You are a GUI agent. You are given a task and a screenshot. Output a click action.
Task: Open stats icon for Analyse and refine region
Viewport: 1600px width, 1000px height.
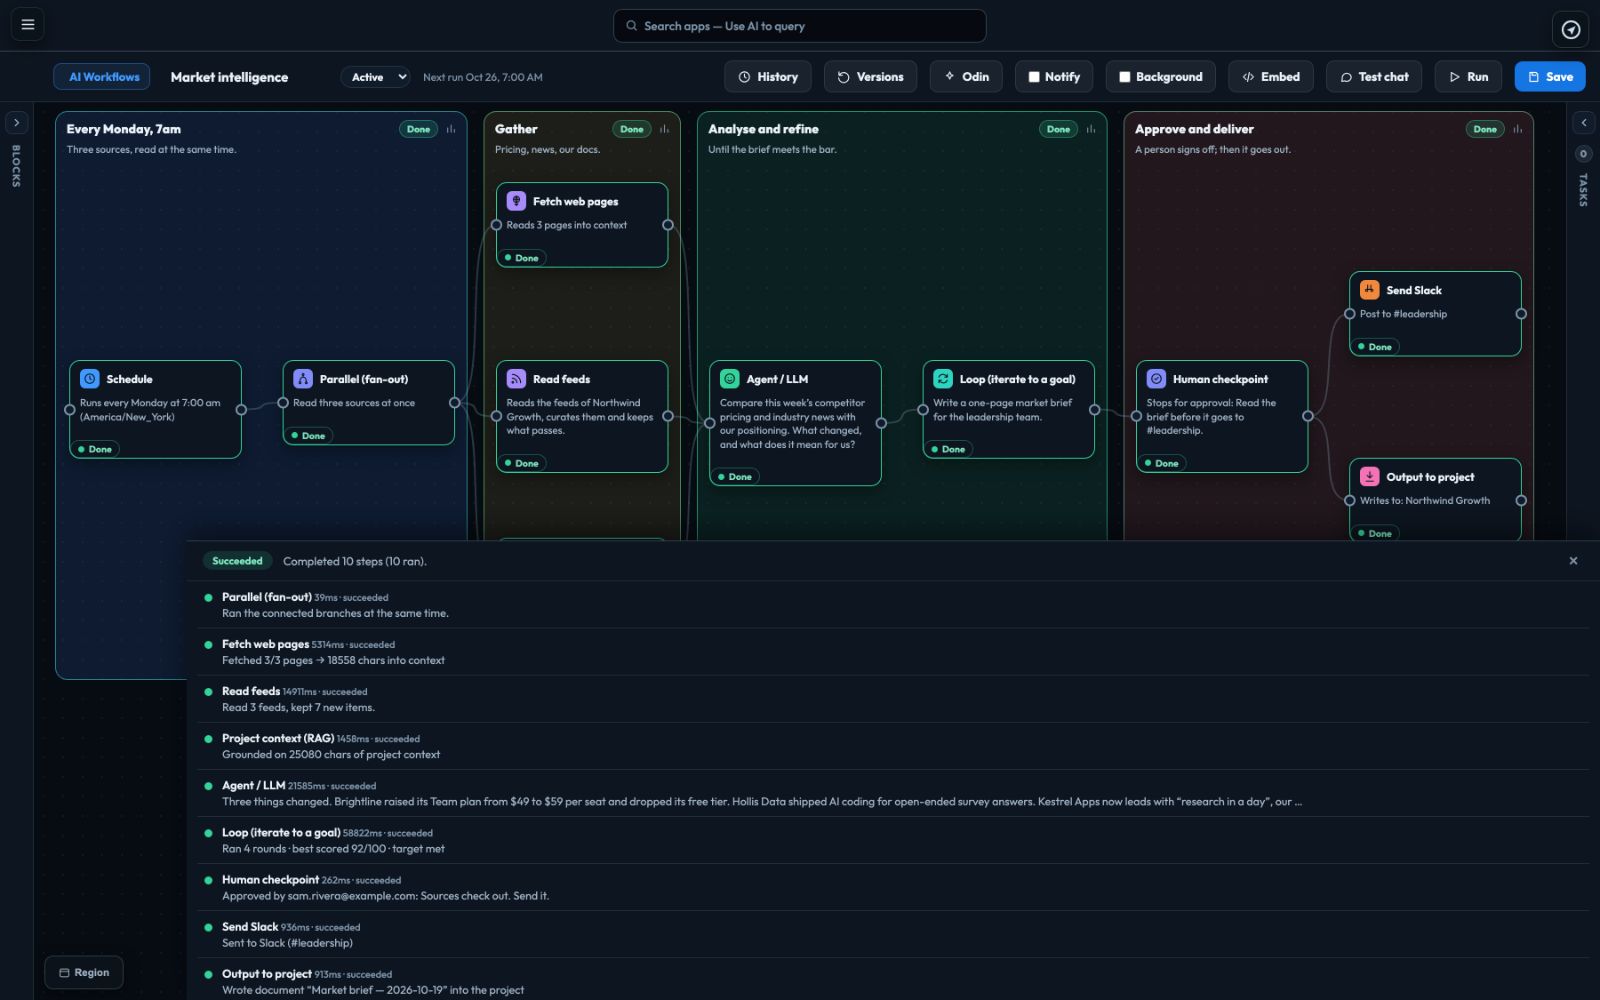click(x=1091, y=129)
